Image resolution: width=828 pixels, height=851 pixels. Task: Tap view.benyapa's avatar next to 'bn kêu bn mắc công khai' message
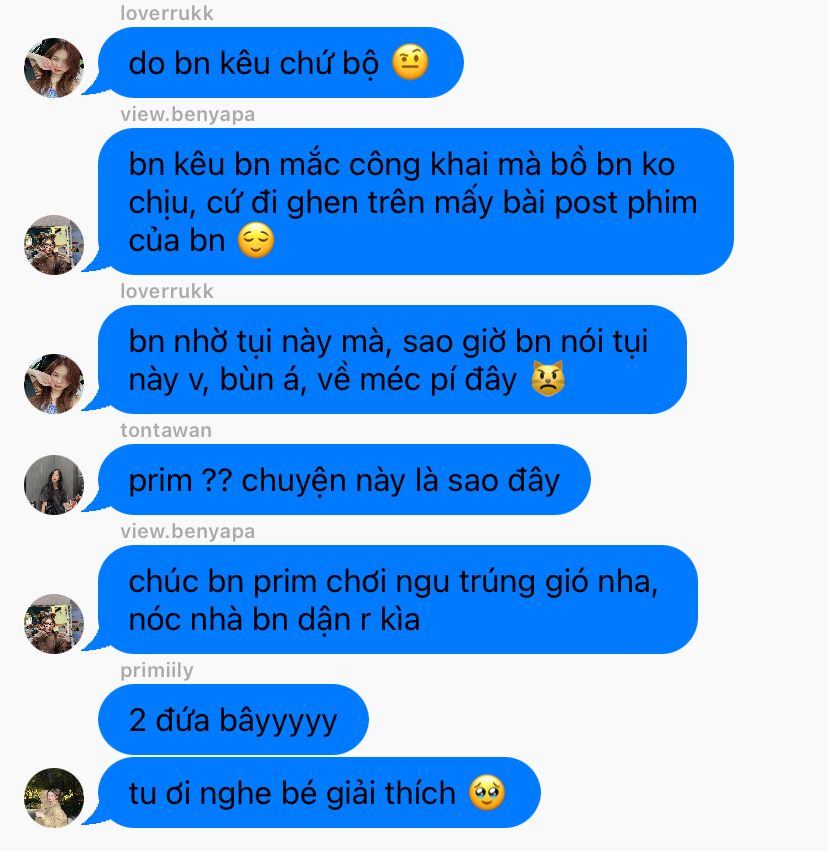point(54,245)
